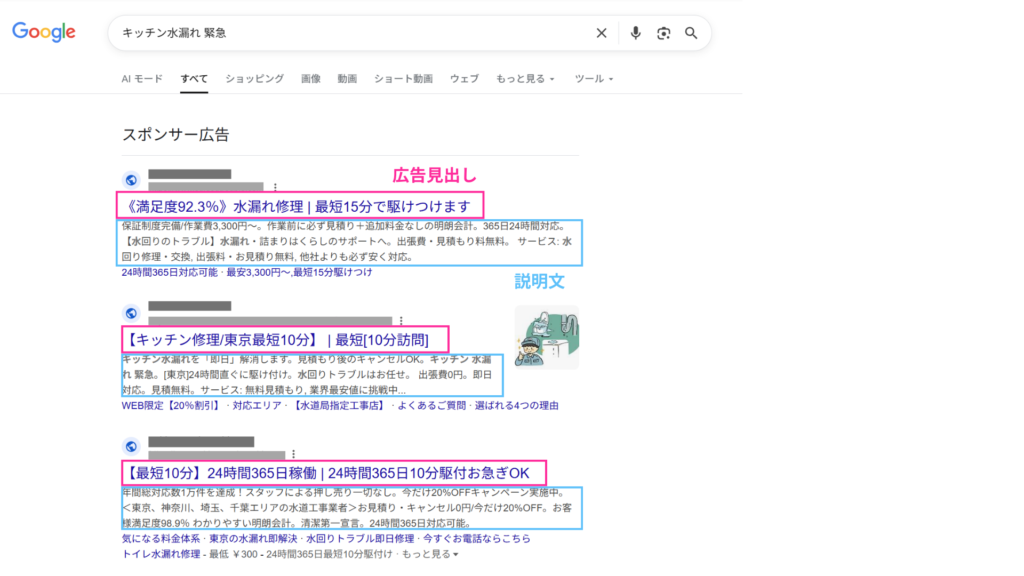
Task: Expand the もっと見る dropdown in the tab bar
Action: coord(525,78)
